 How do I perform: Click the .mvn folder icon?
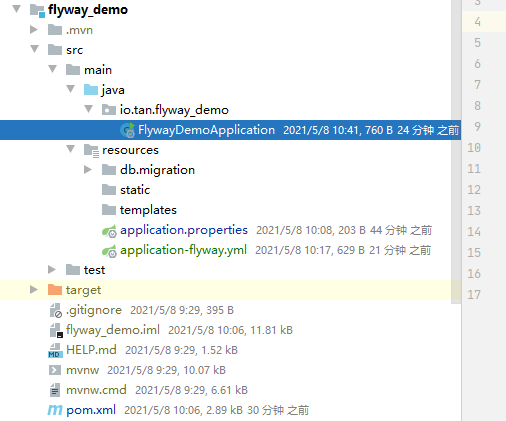click(x=55, y=30)
